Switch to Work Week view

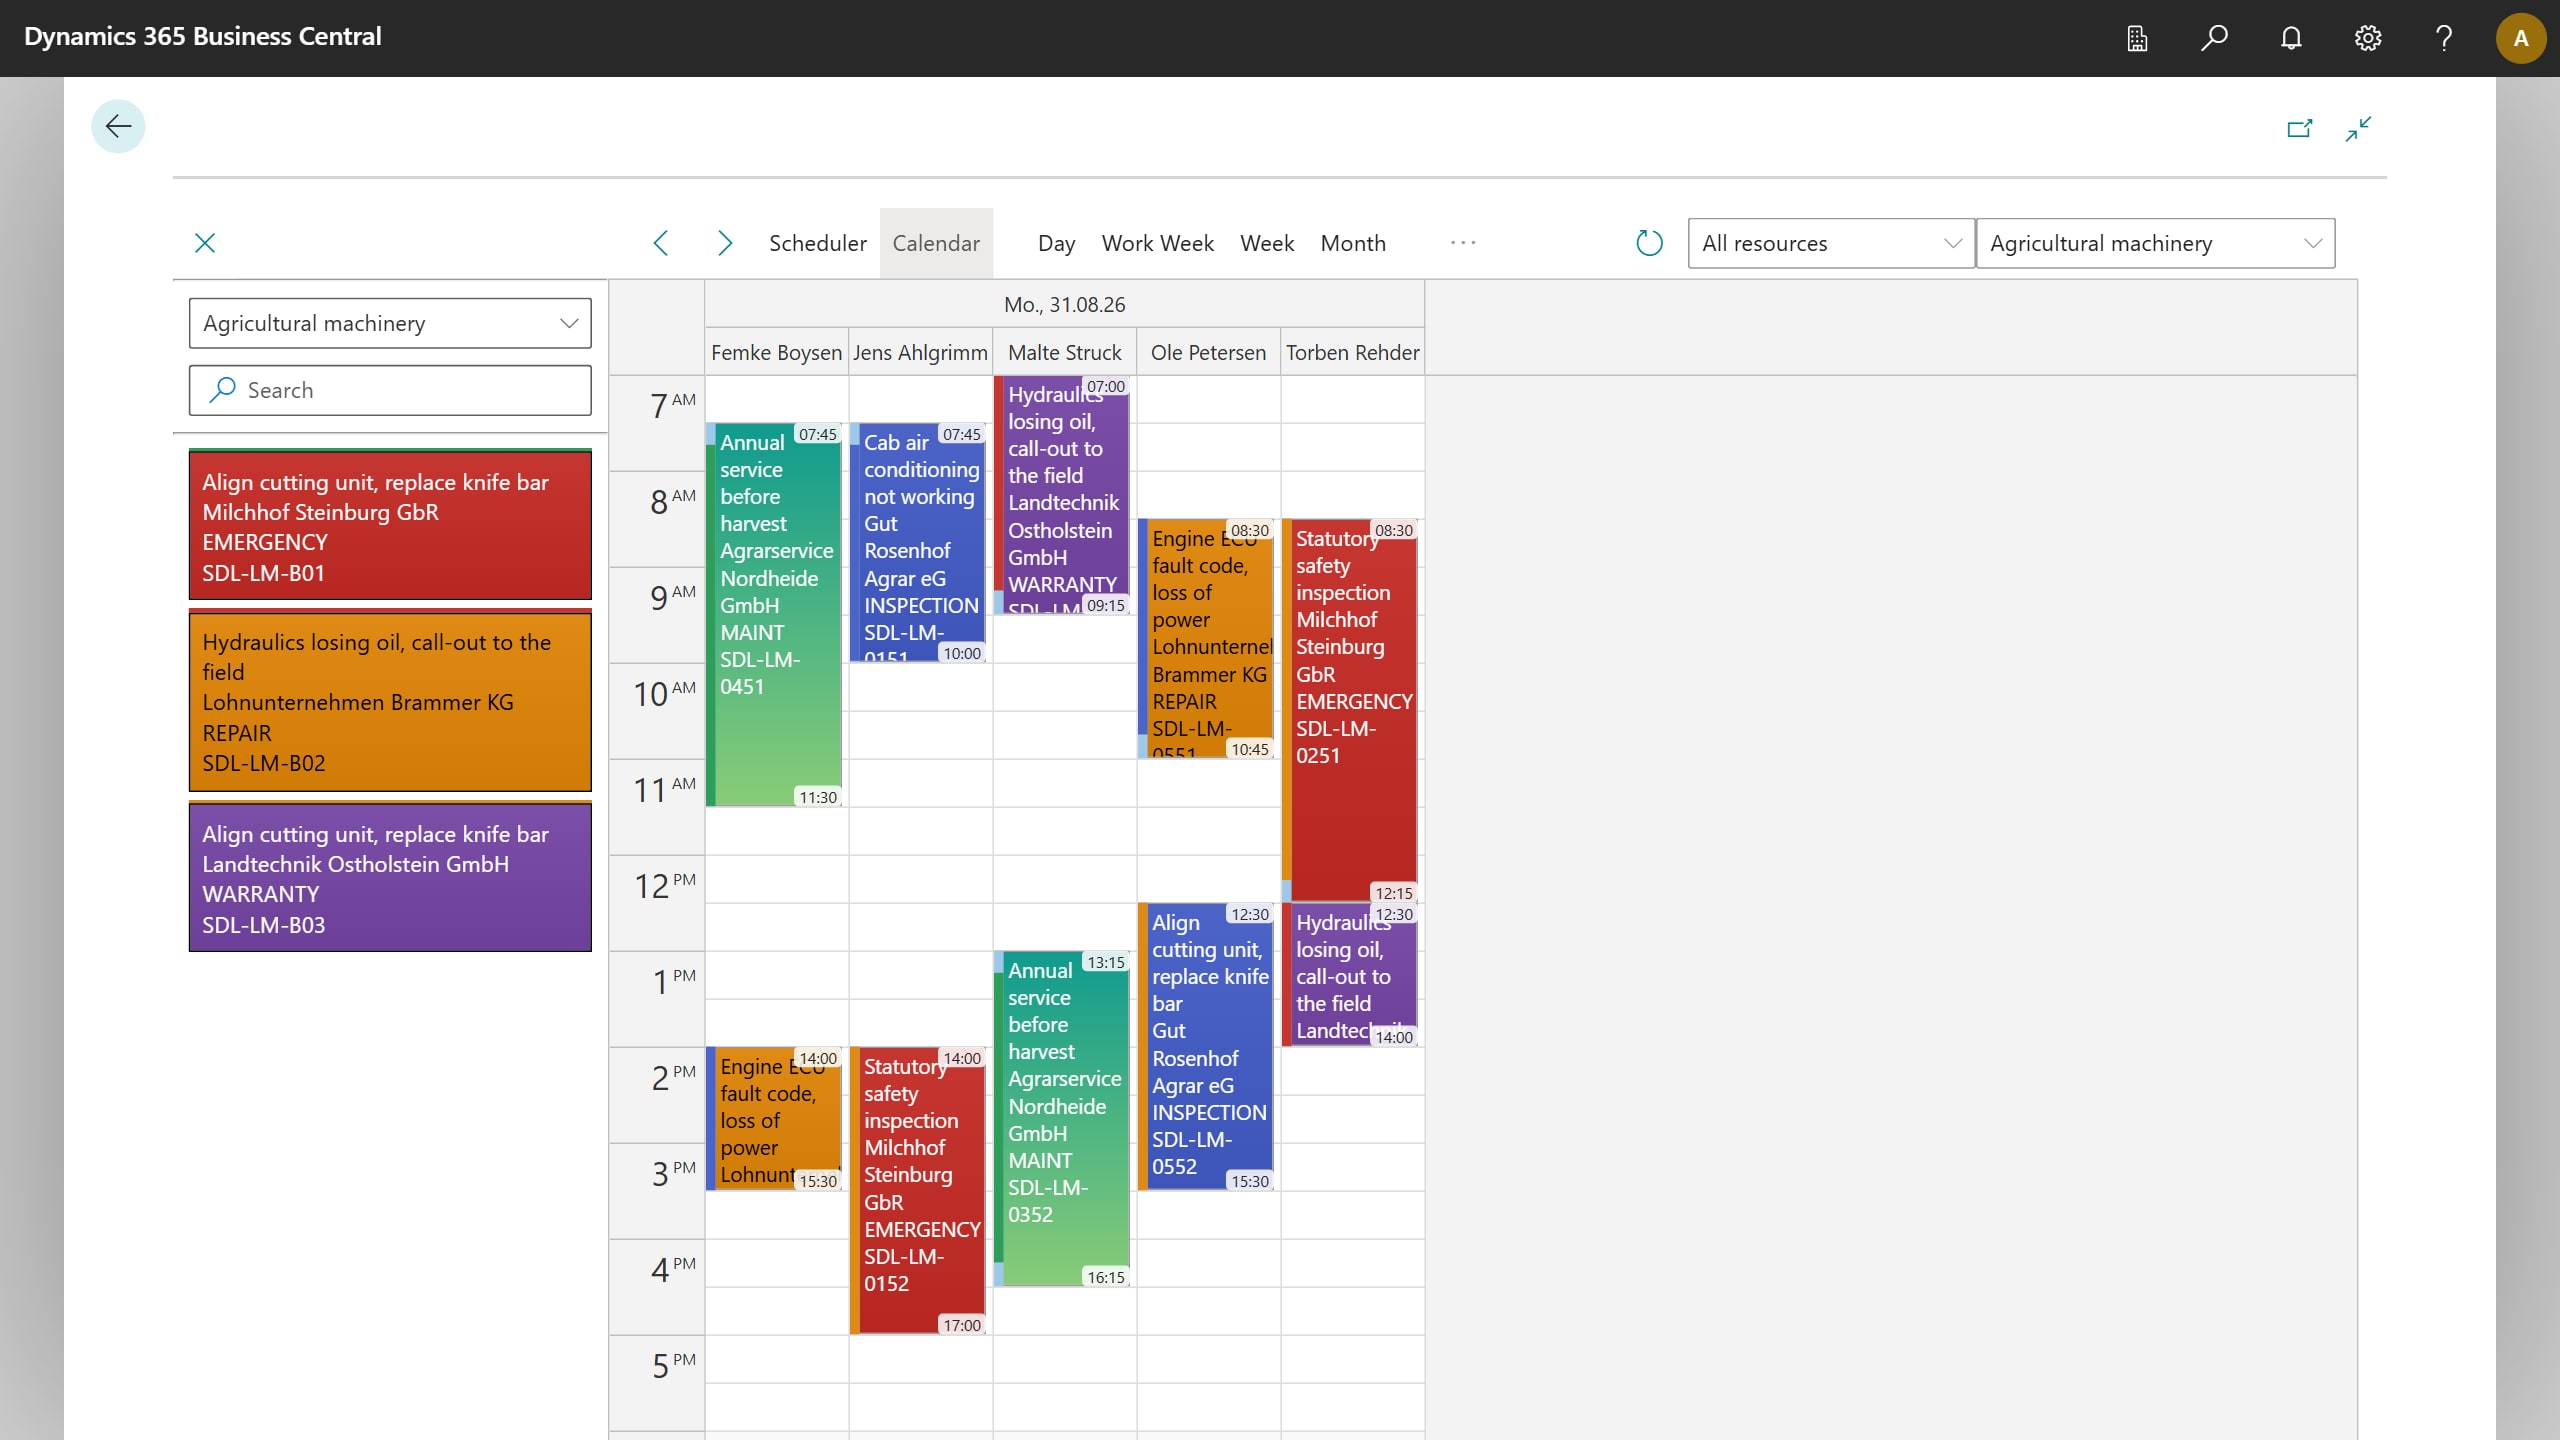point(1157,243)
